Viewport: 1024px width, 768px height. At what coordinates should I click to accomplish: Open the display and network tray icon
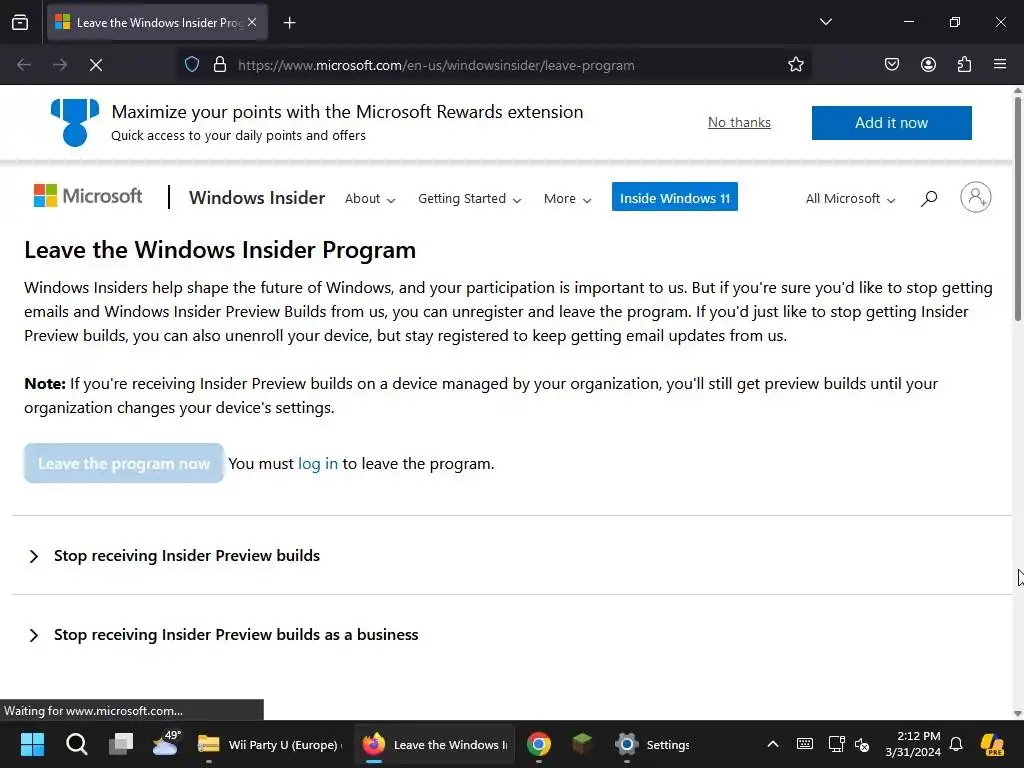click(x=836, y=744)
